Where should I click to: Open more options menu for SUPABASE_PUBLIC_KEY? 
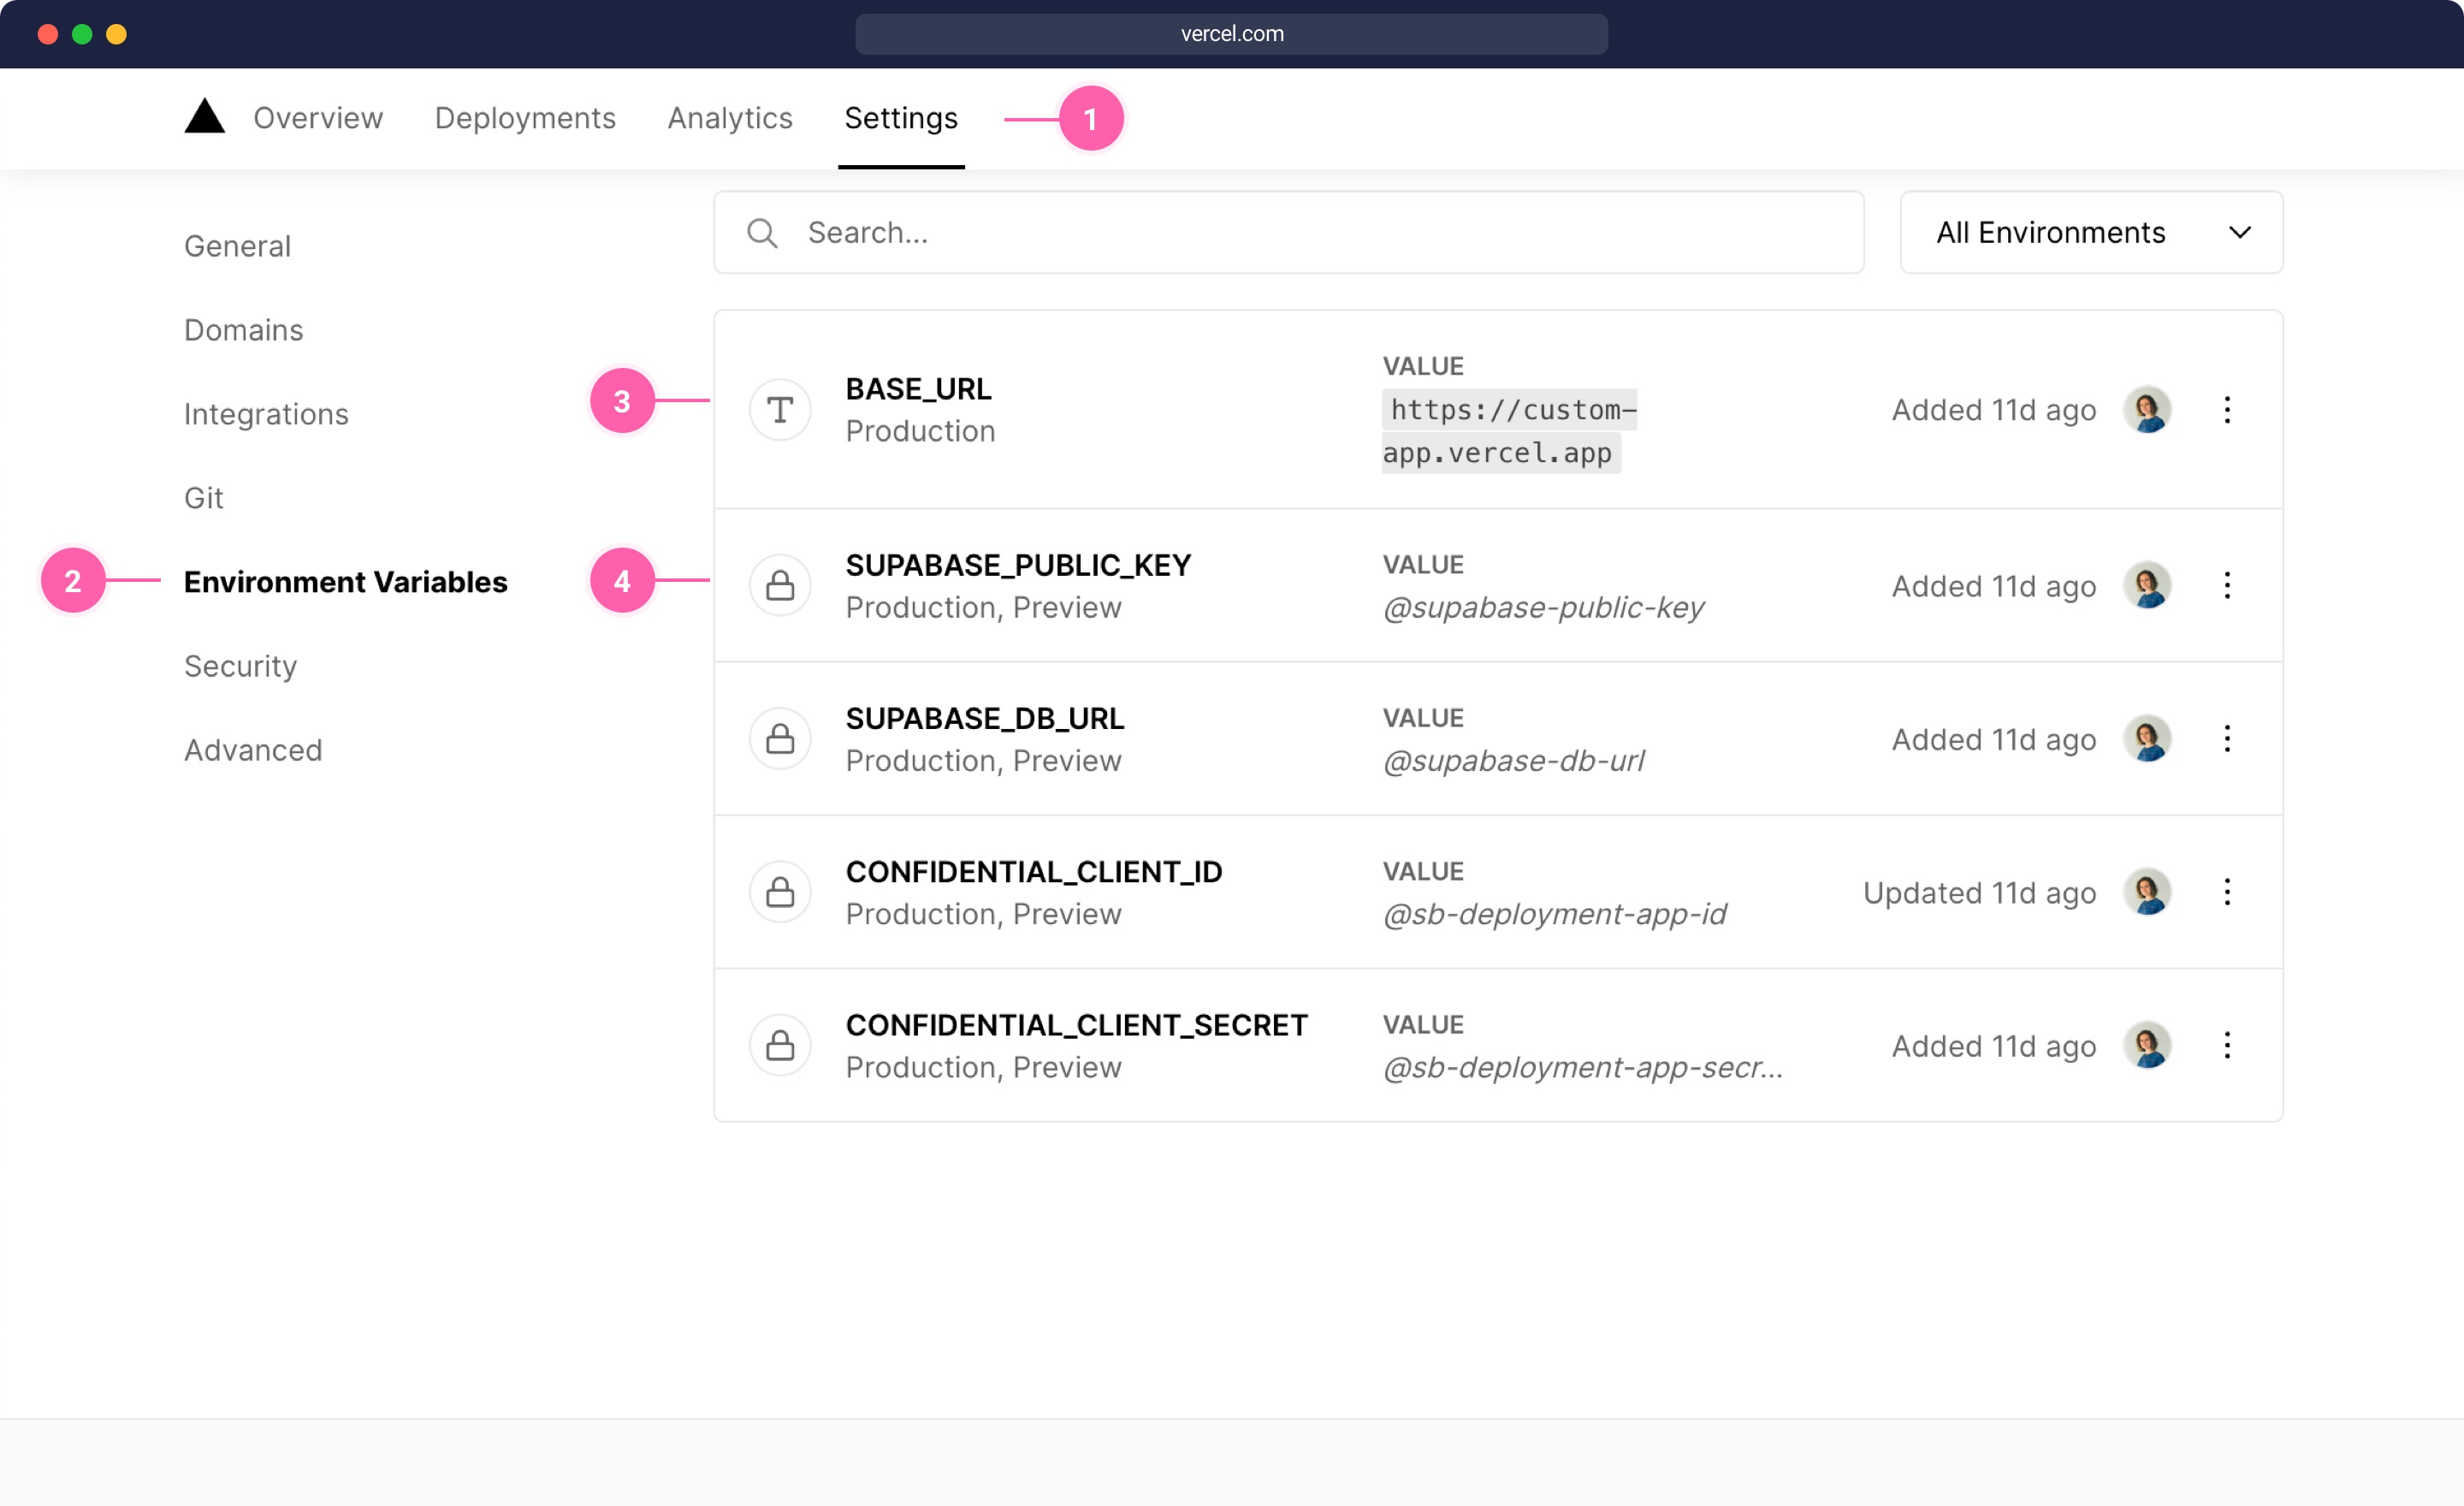pyautogui.click(x=2227, y=586)
